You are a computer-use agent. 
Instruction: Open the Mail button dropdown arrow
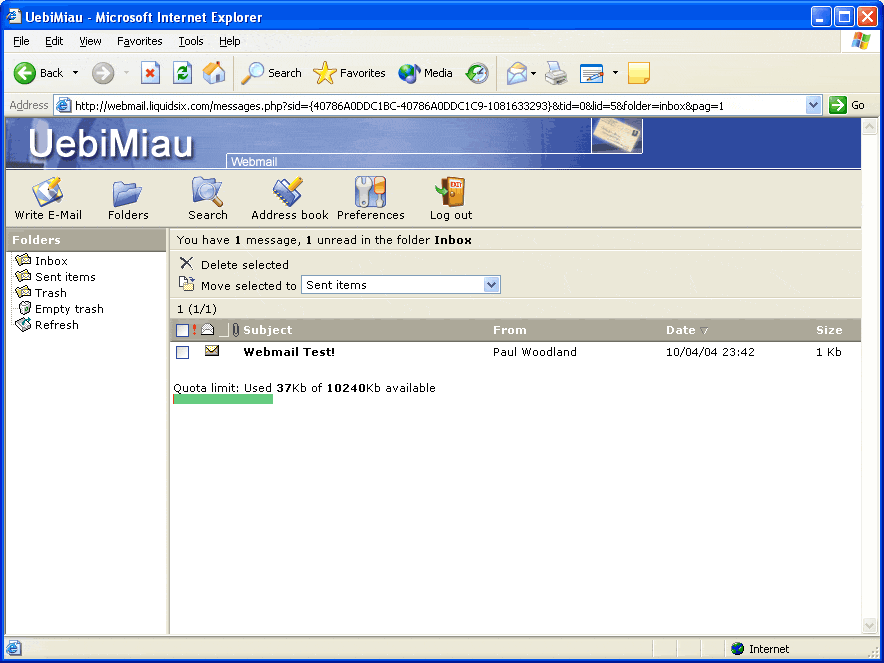point(533,73)
